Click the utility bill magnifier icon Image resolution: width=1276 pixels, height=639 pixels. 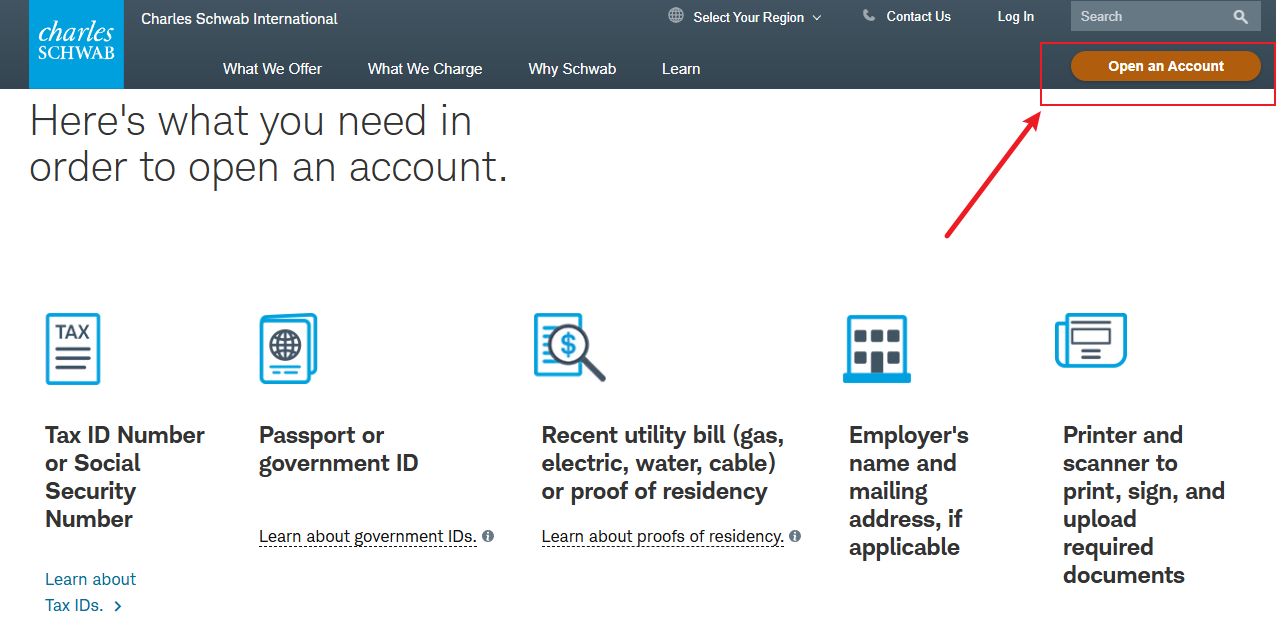[x=570, y=347]
